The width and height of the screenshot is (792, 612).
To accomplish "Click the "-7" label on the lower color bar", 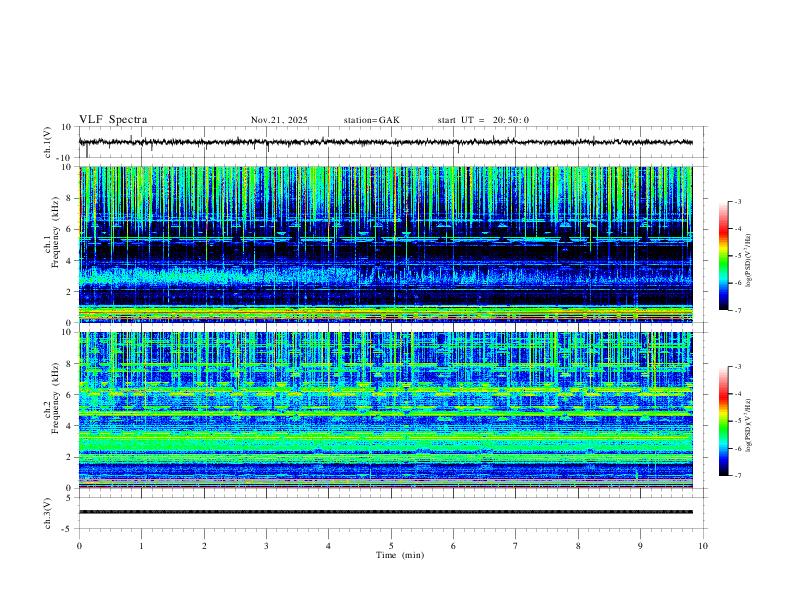I will point(737,475).
